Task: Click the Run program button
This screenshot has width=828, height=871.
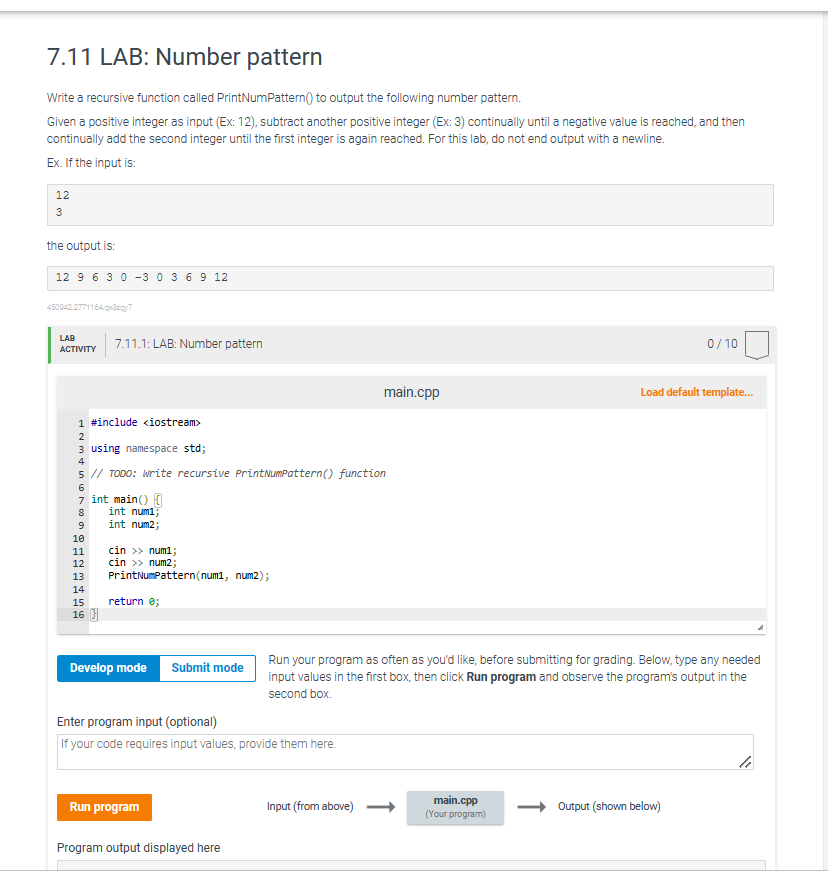Action: point(104,807)
